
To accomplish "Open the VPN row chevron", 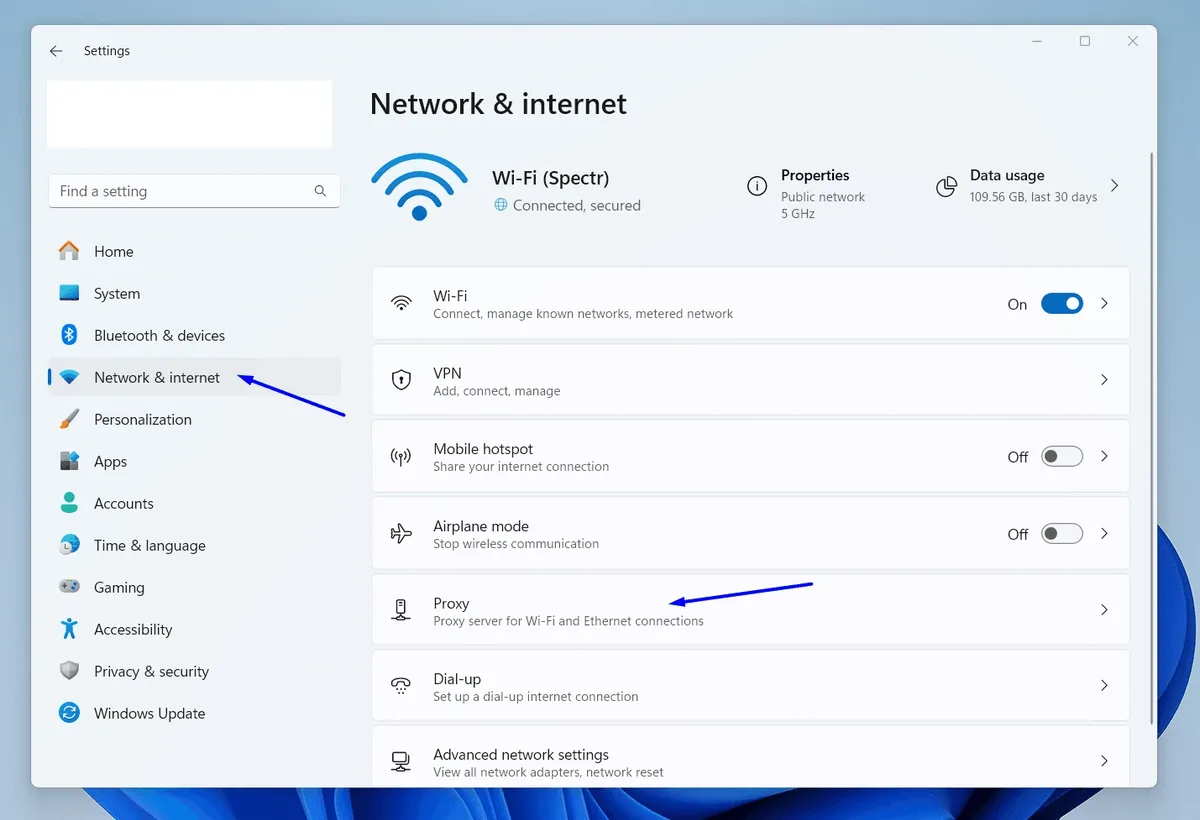I will click(x=1104, y=380).
